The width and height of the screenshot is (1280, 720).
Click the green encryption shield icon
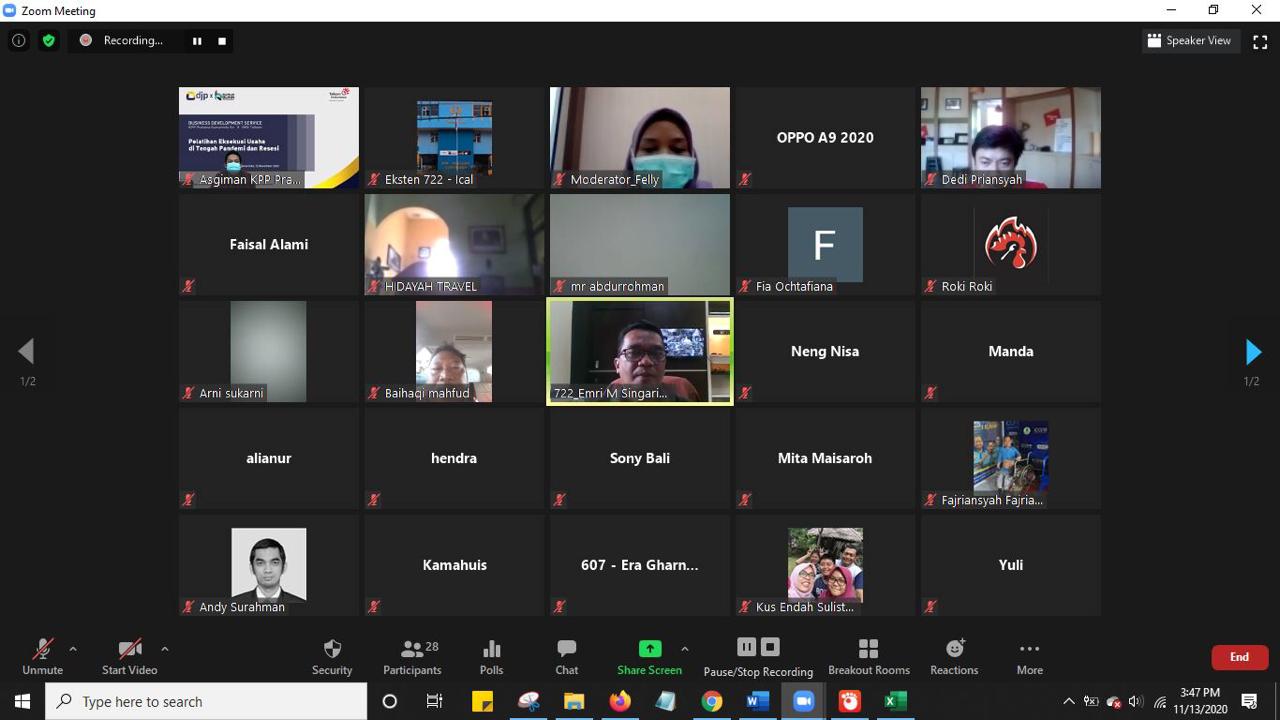coord(48,41)
